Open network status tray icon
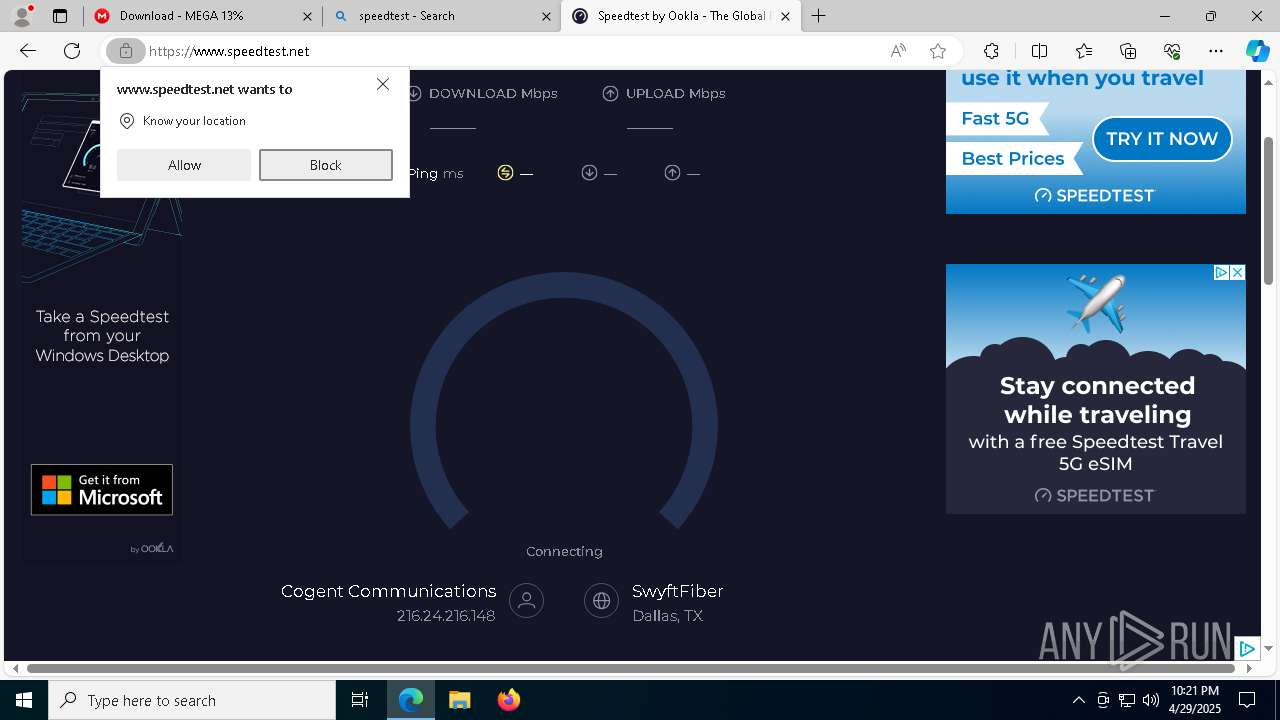Viewport: 1280px width, 720px height. click(x=1127, y=700)
